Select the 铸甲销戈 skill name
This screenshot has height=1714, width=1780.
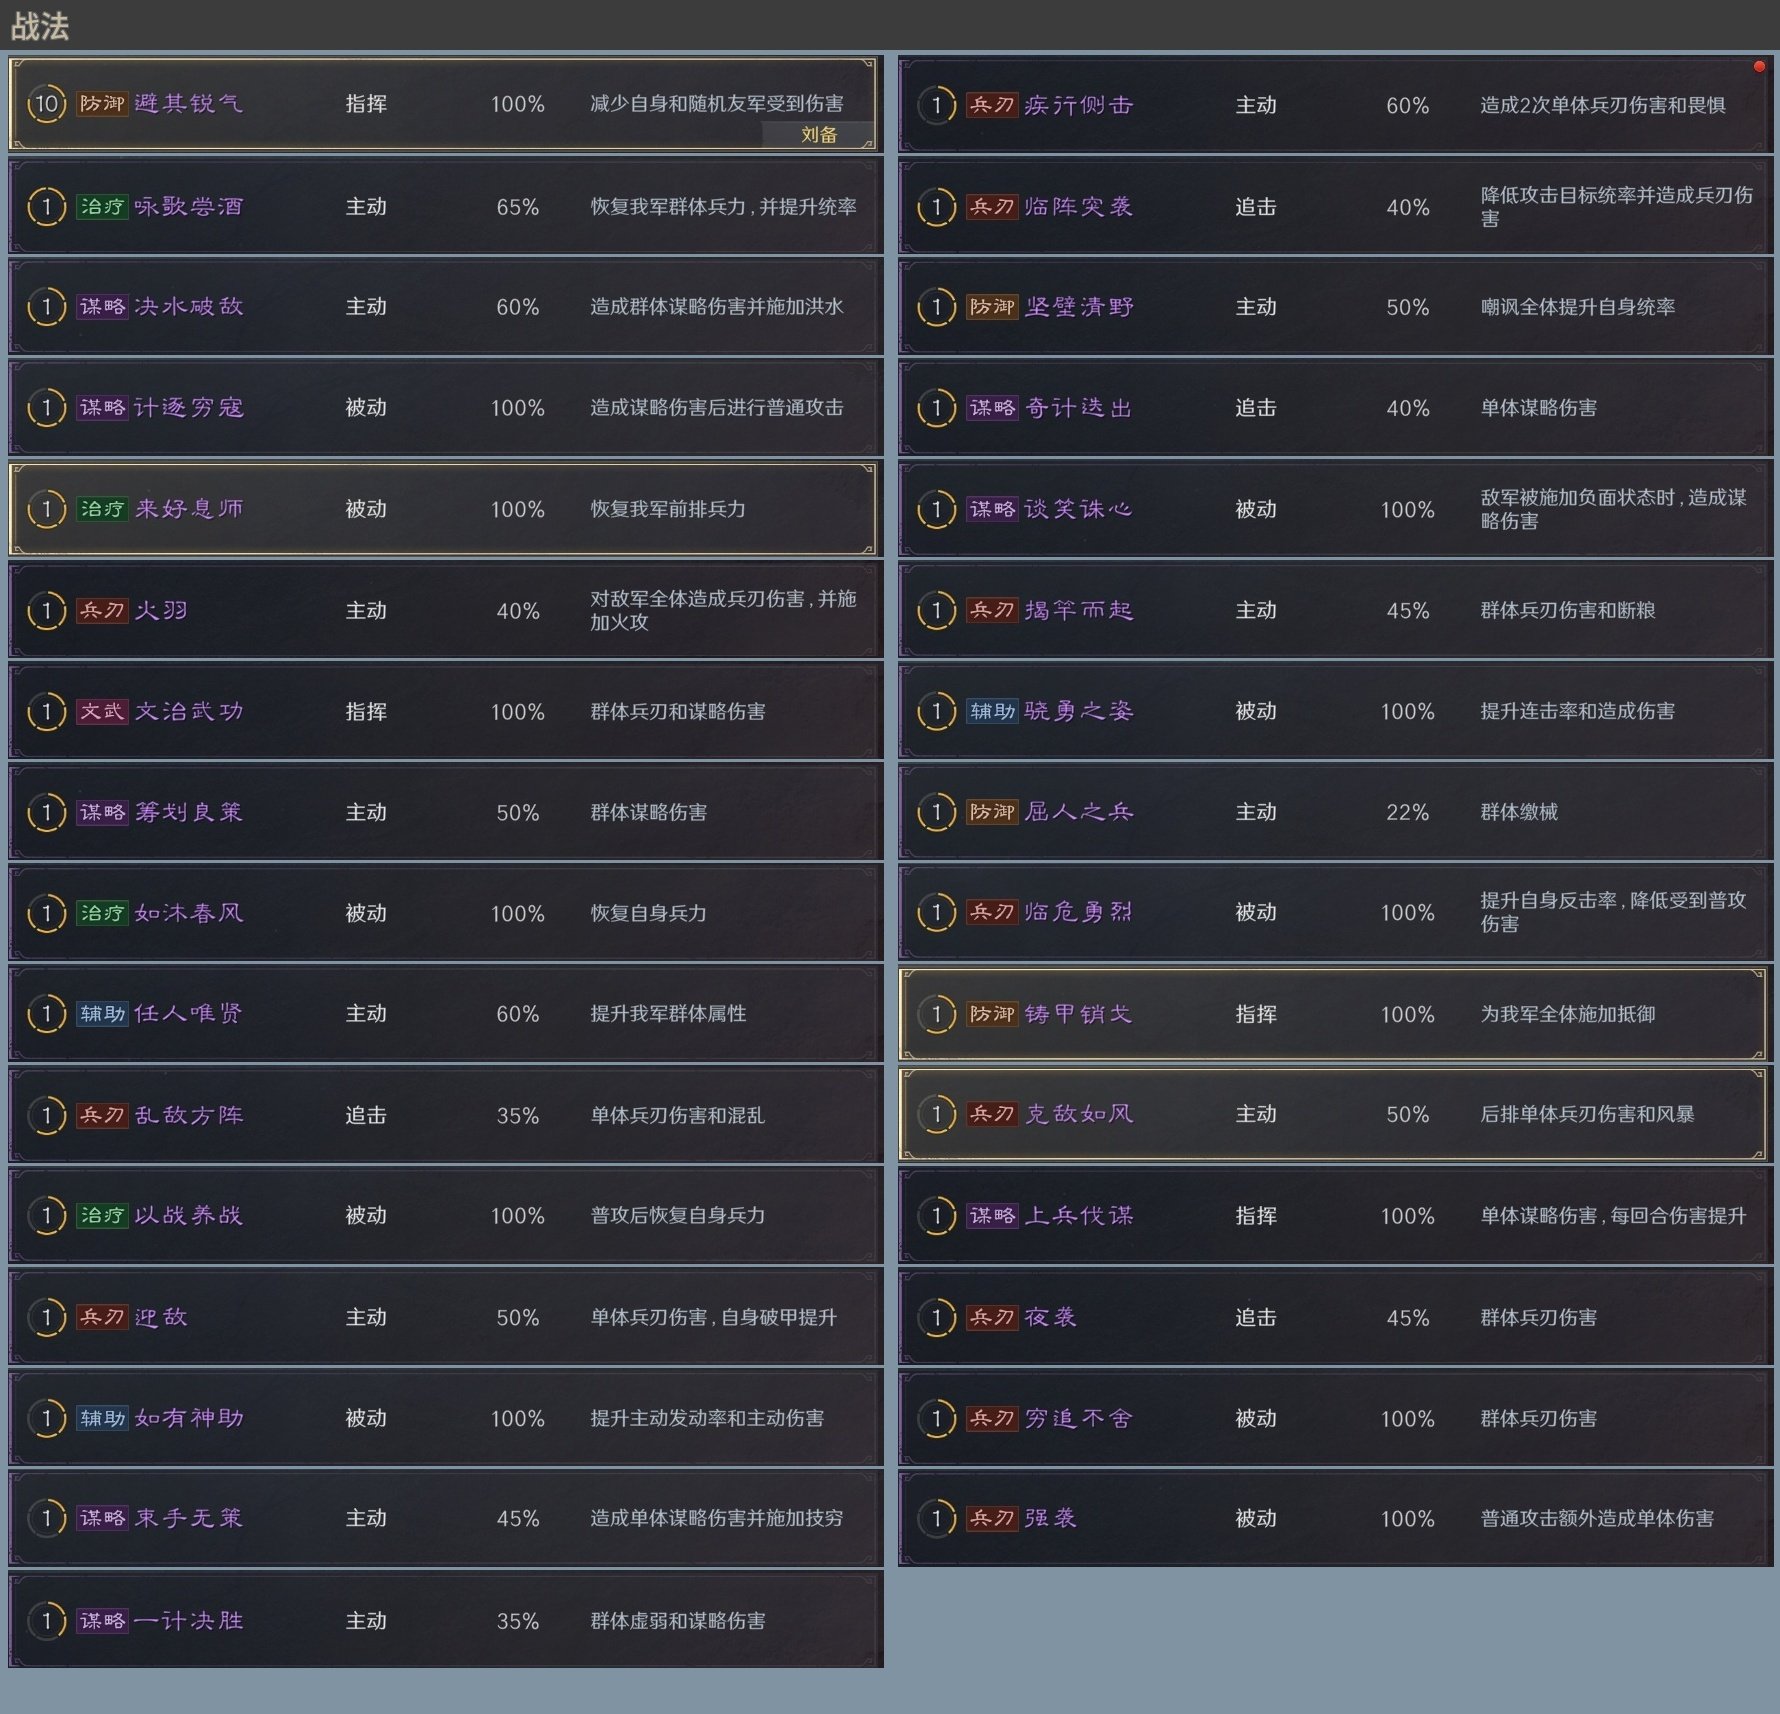coord(1079,1015)
